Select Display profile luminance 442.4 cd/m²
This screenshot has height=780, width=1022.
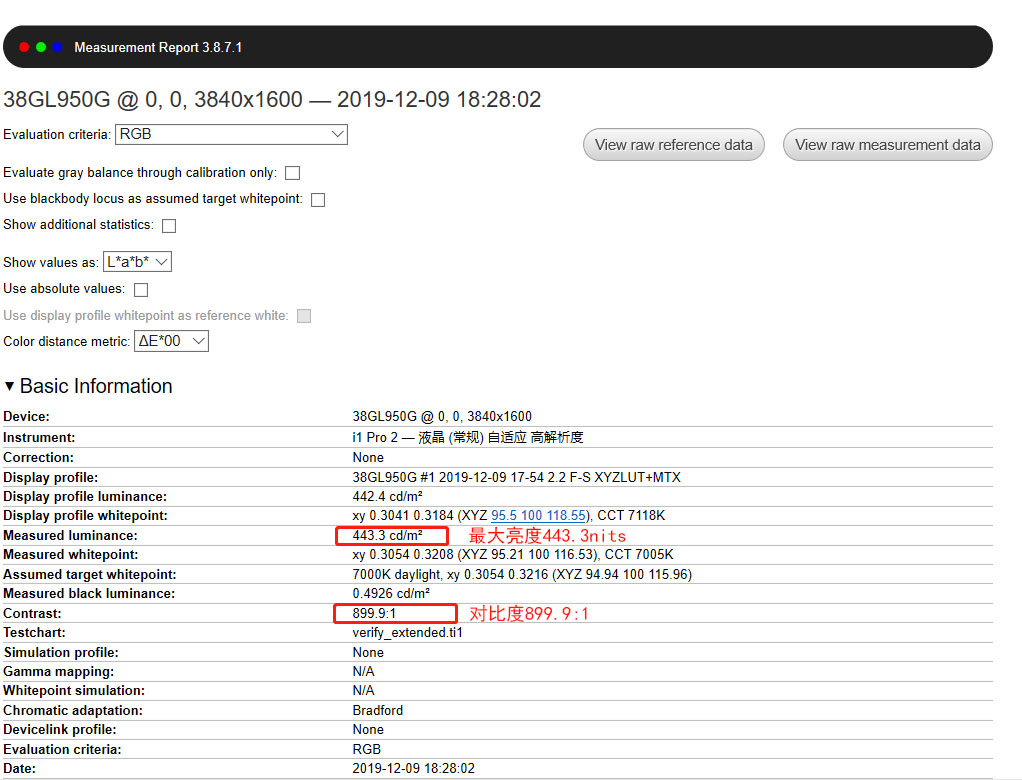tap(387, 497)
